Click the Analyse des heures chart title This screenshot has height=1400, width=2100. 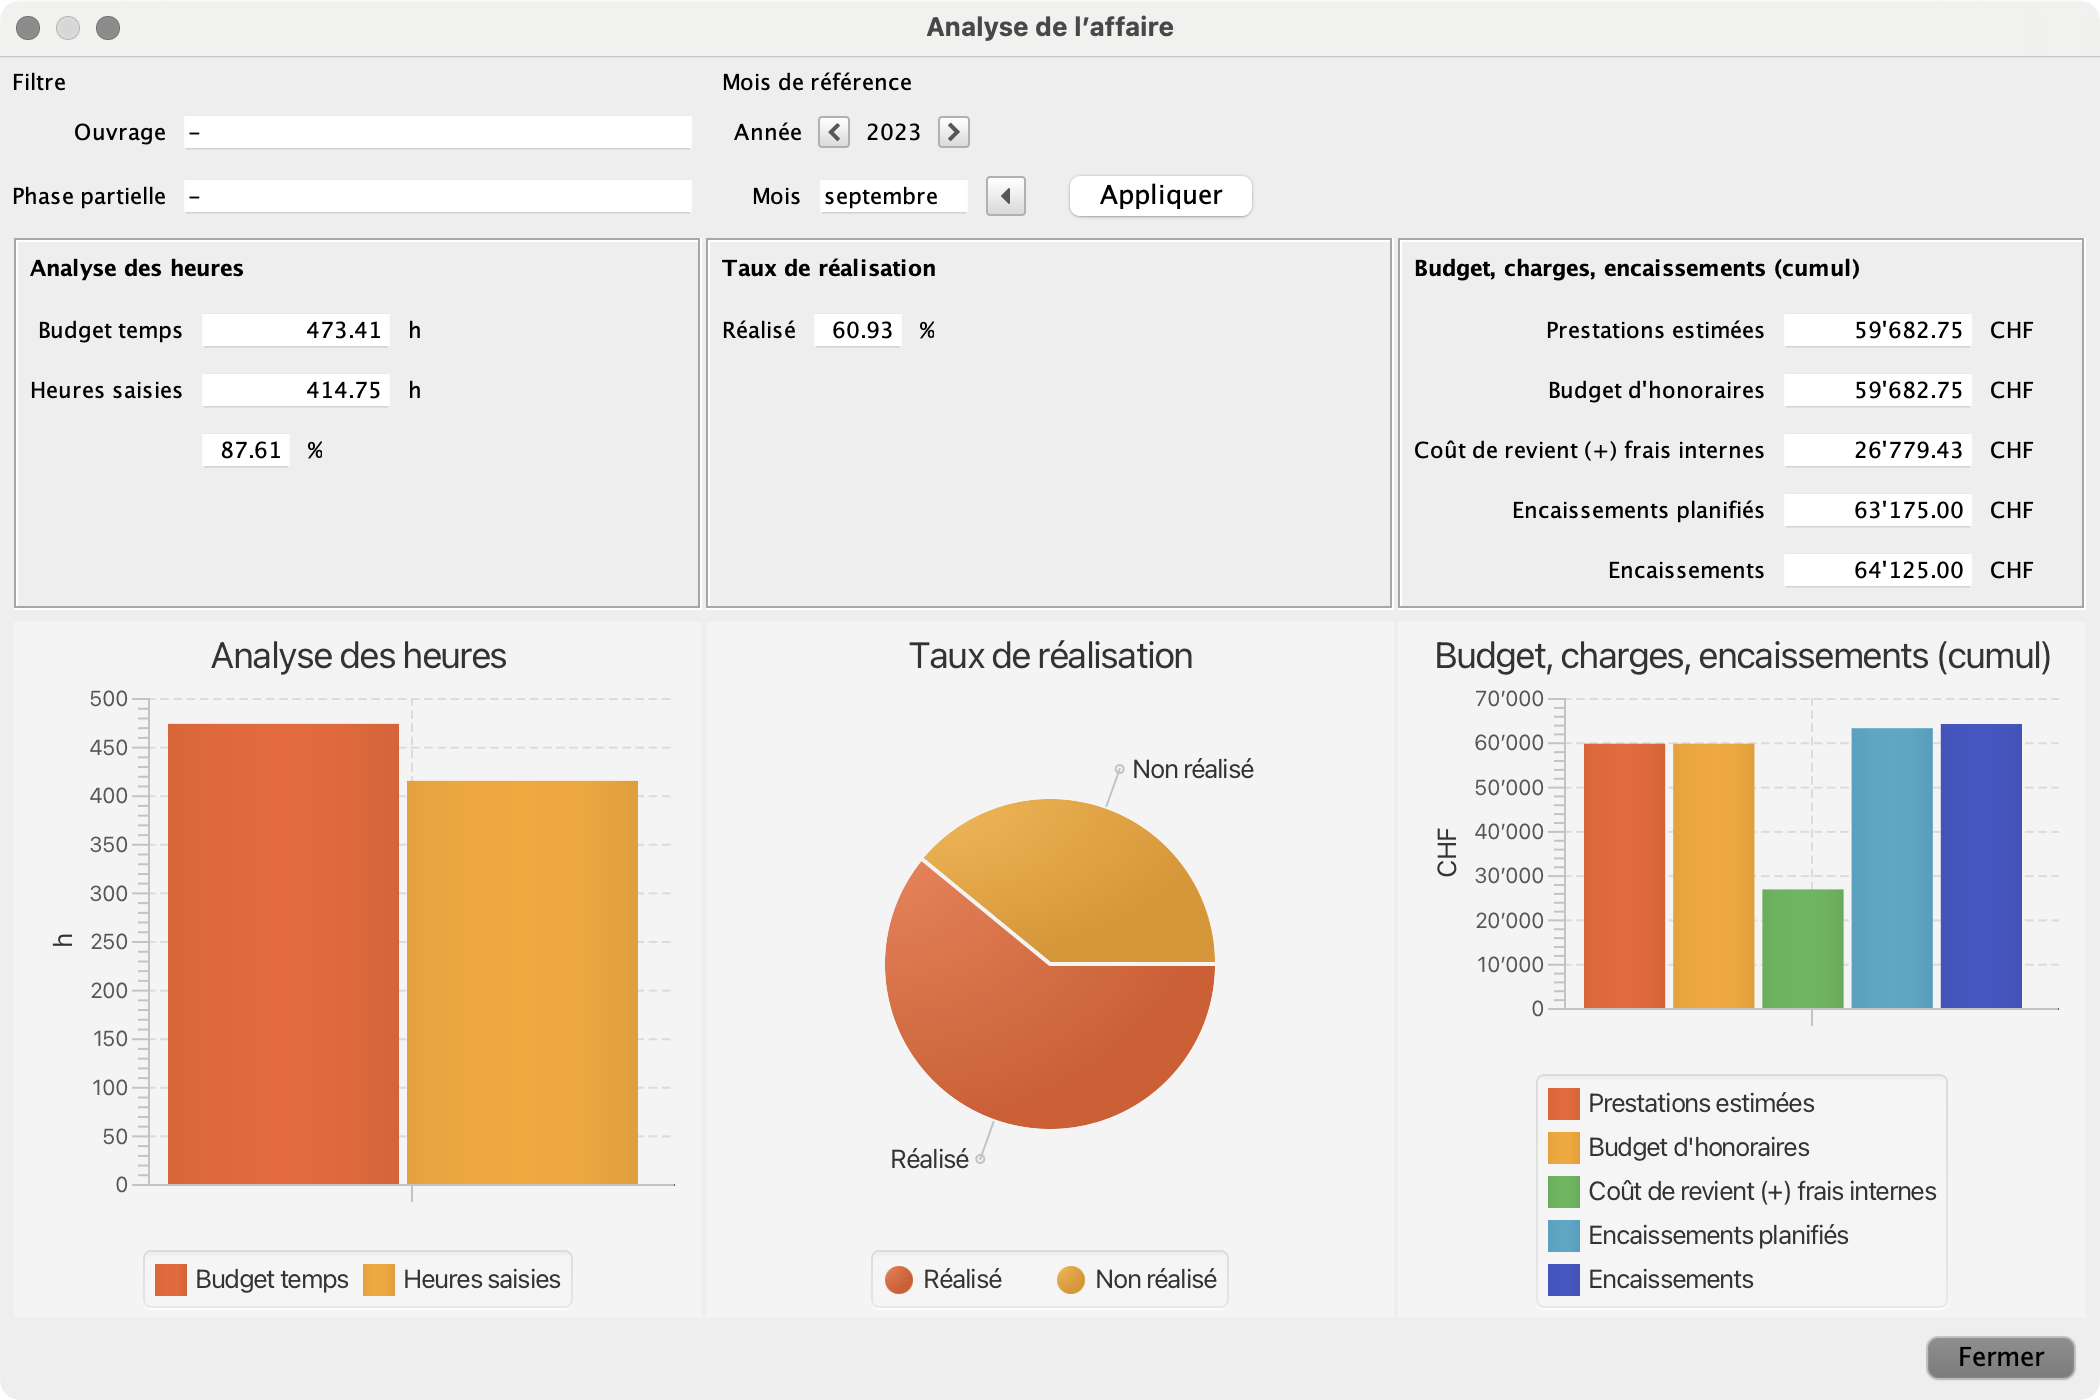tap(358, 656)
